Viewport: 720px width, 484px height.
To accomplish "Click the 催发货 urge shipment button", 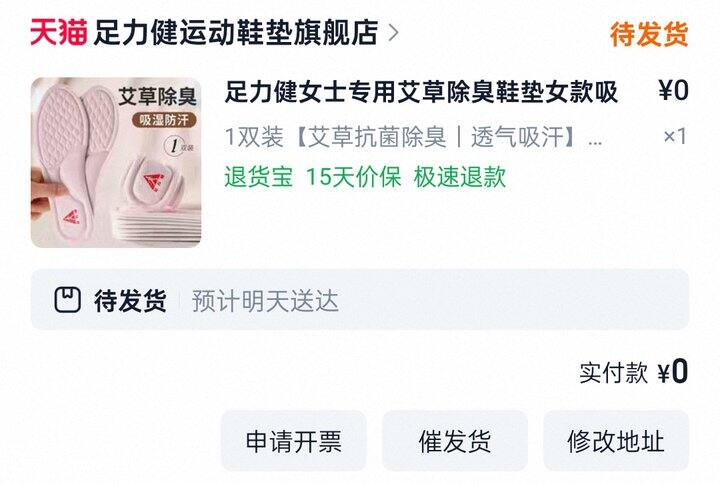I will [x=455, y=441].
